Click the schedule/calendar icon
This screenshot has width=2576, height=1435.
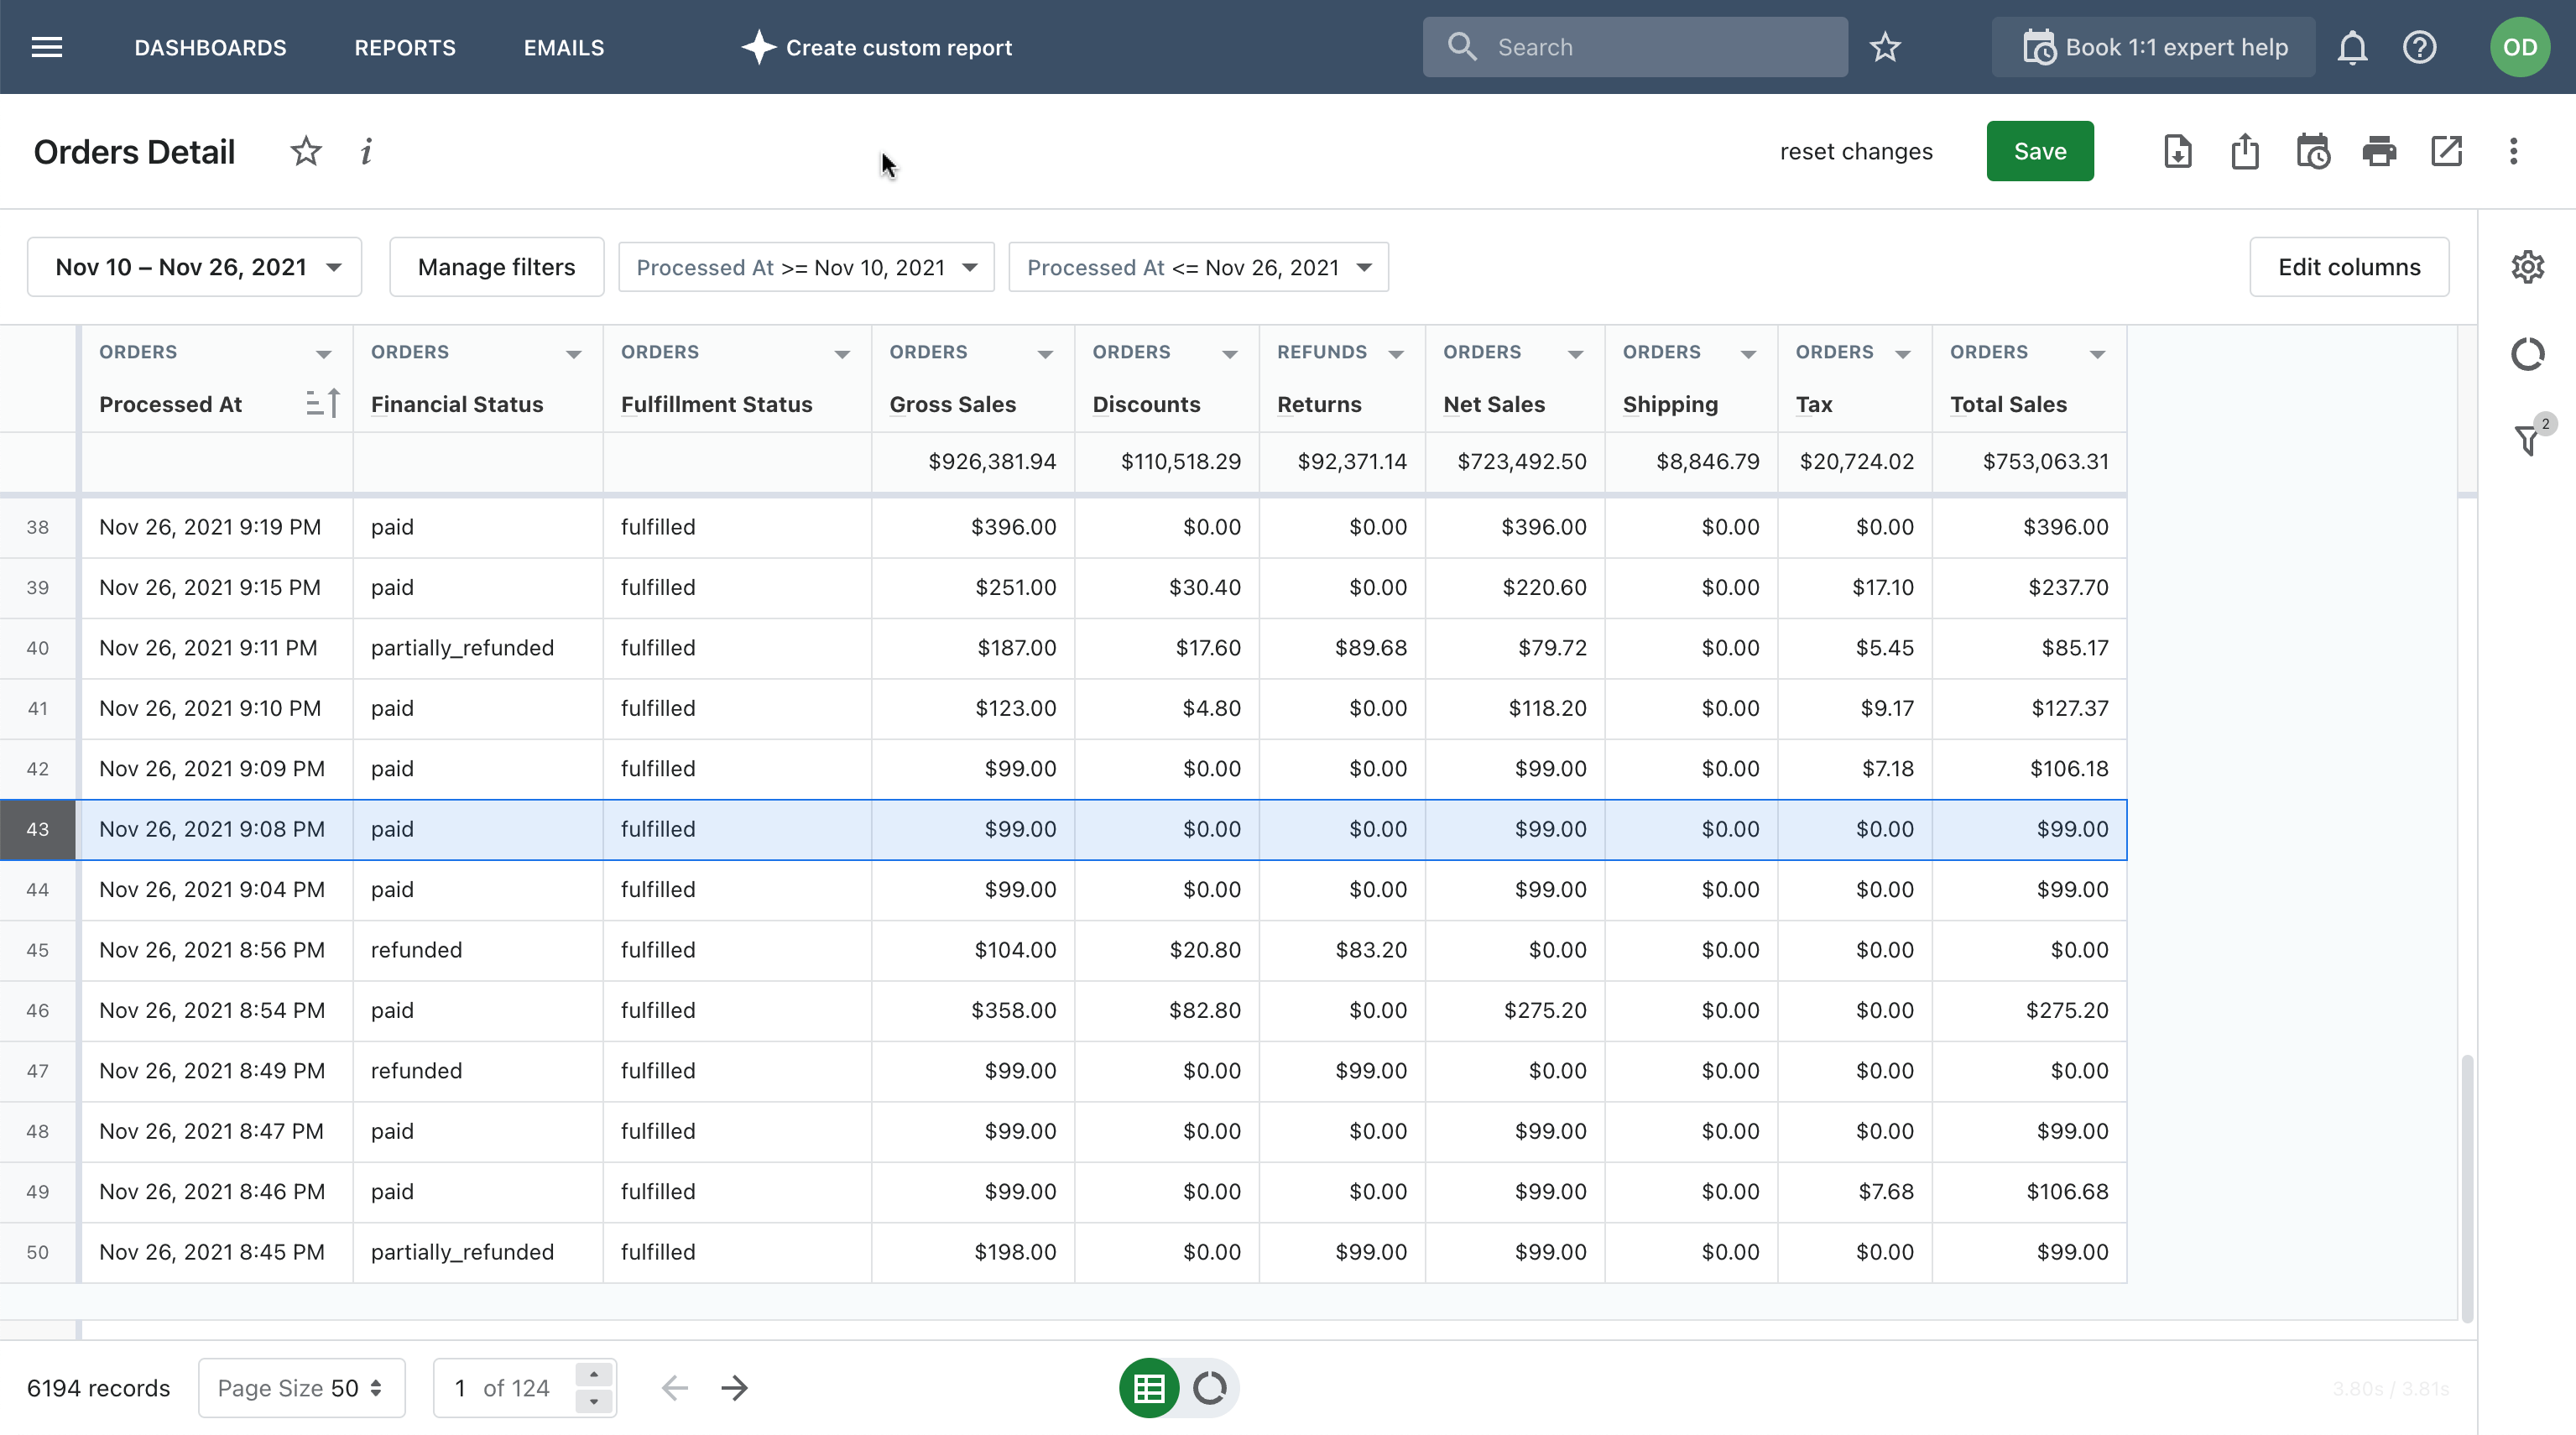point(2313,150)
